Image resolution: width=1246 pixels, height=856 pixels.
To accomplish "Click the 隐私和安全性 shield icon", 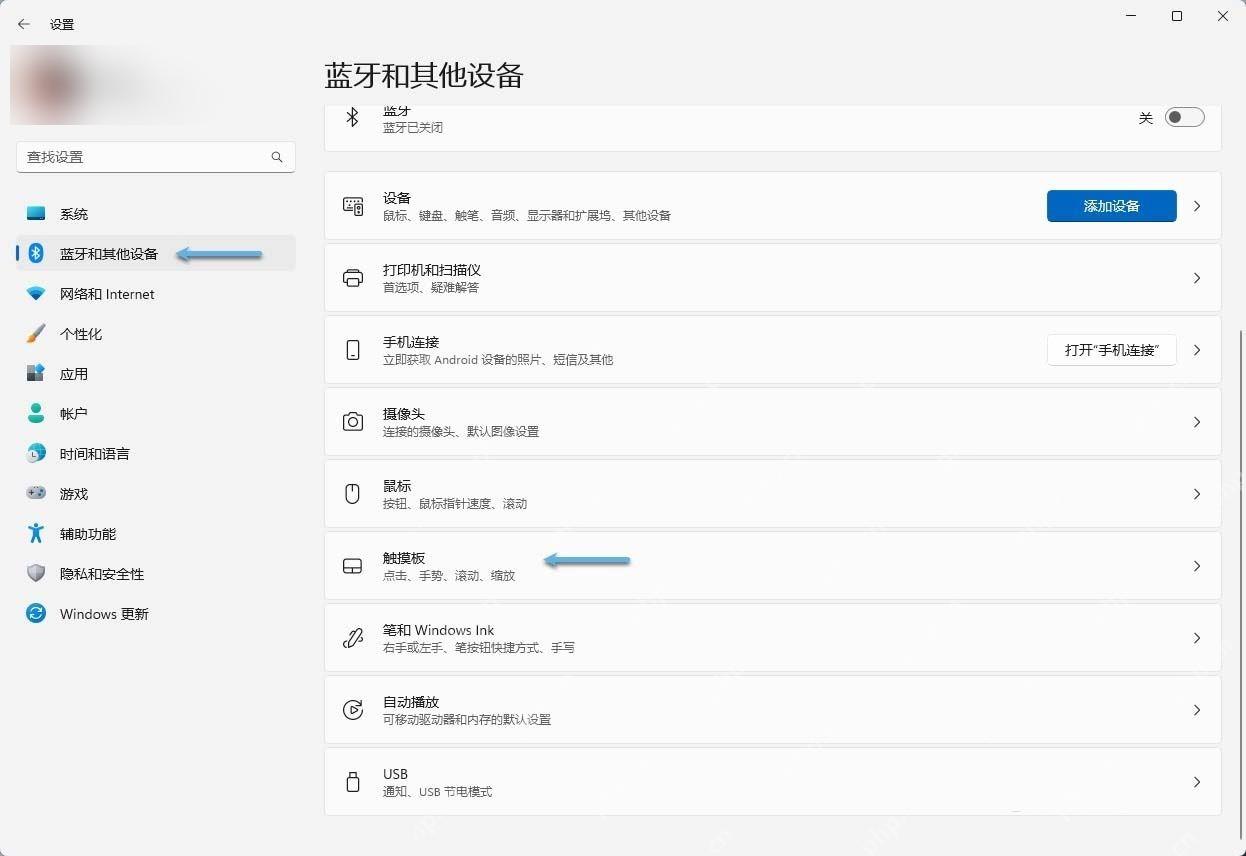I will [x=36, y=574].
